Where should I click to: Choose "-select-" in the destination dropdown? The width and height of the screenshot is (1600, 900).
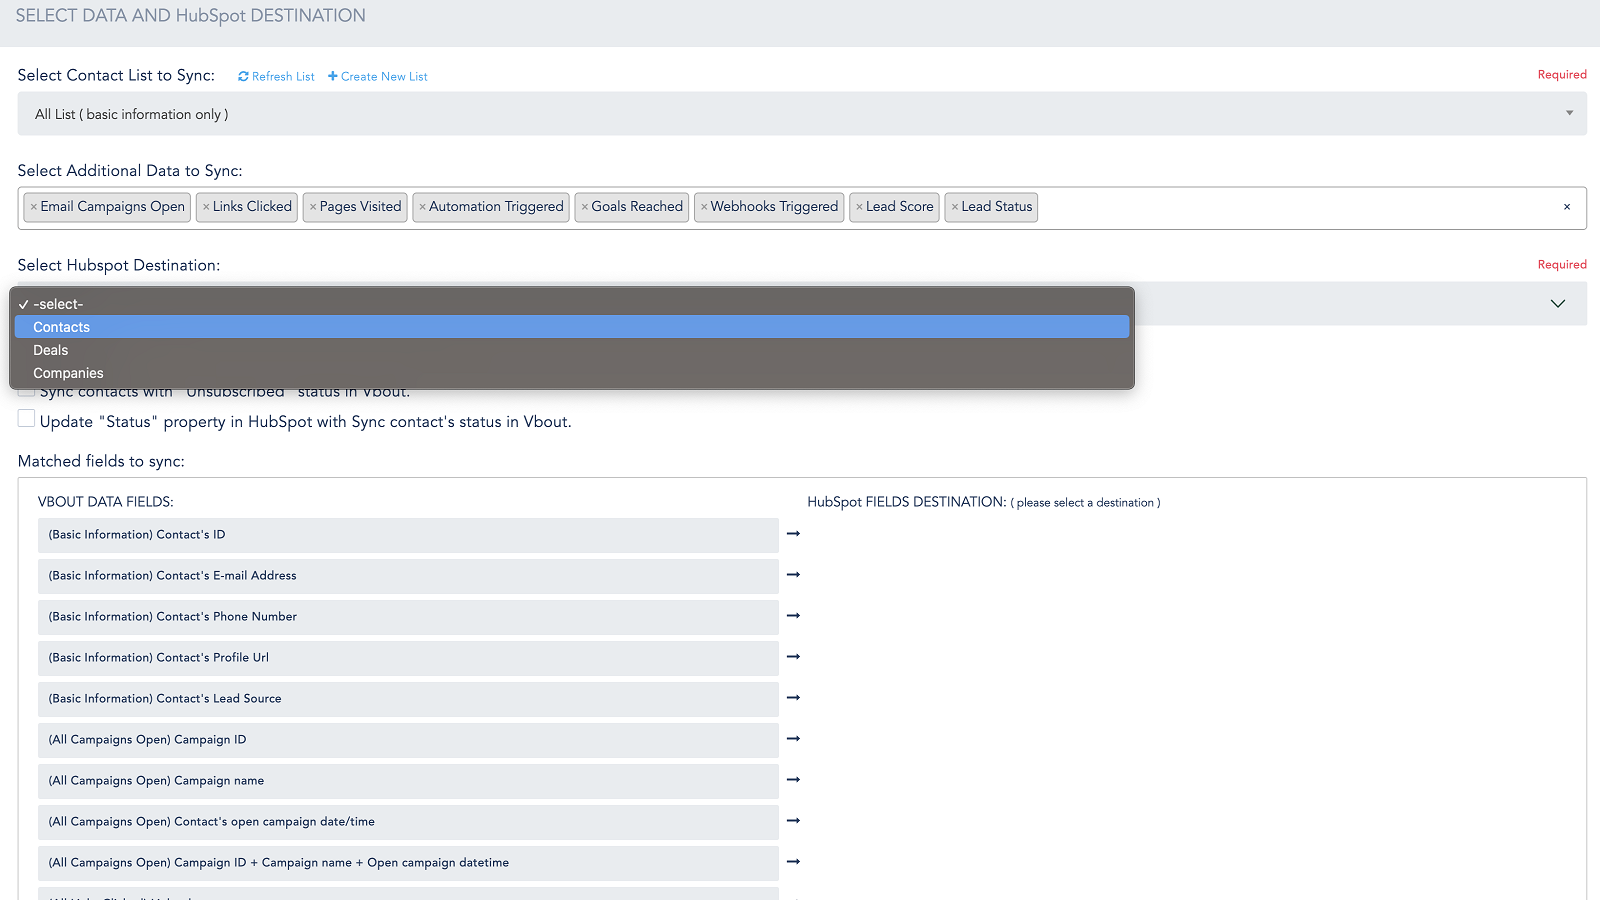pos(57,303)
